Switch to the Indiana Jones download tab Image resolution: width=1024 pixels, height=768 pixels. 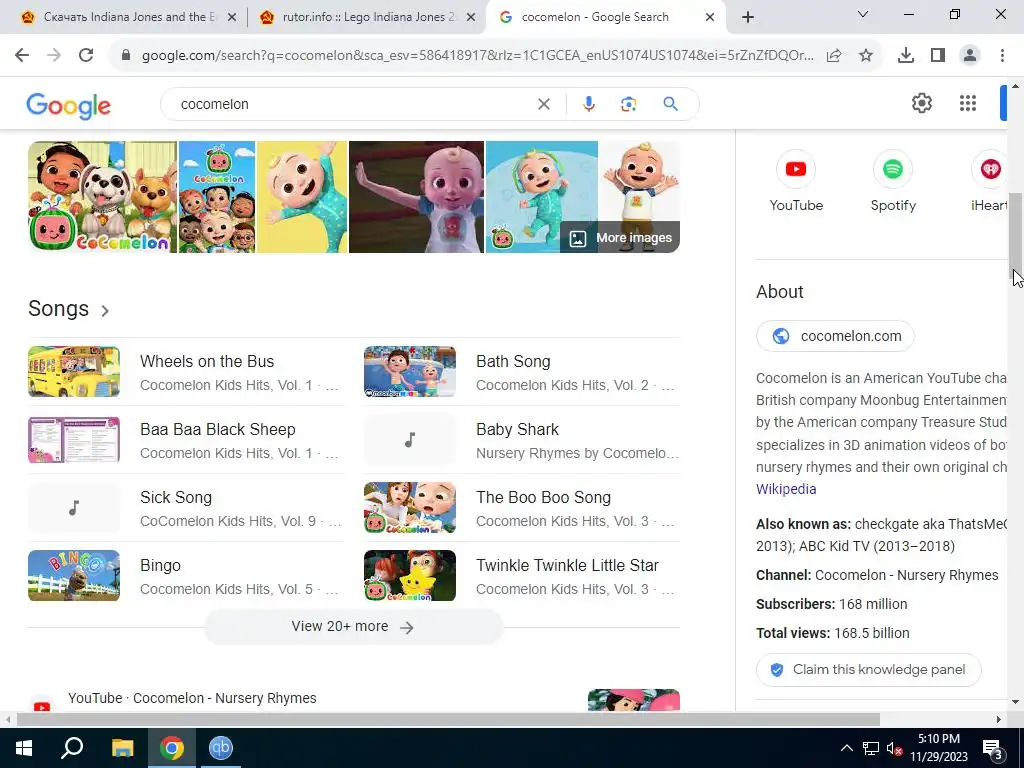click(x=128, y=17)
